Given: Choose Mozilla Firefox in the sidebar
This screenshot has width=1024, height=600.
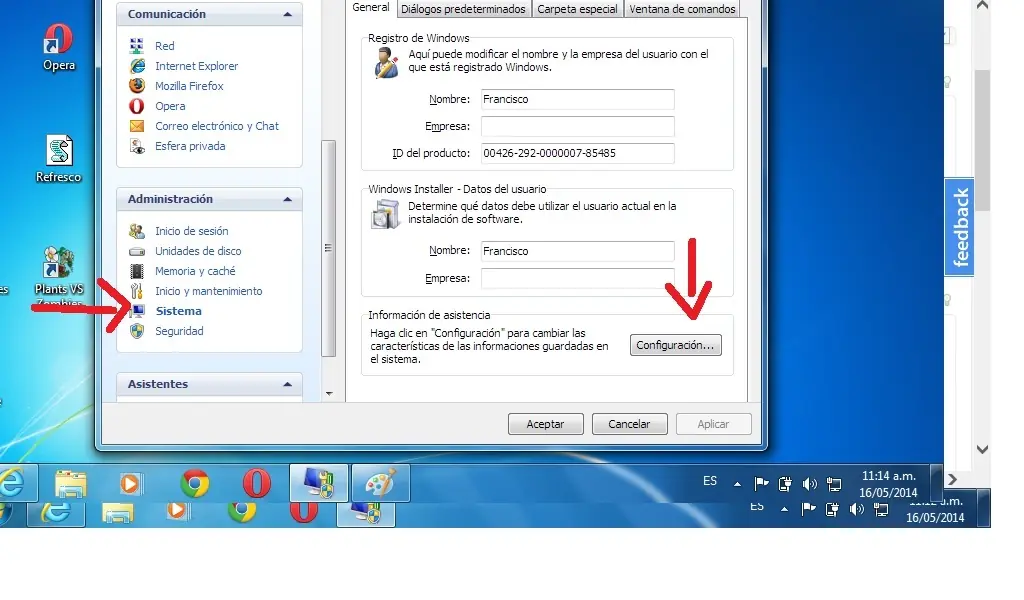Looking at the screenshot, I should [189, 86].
